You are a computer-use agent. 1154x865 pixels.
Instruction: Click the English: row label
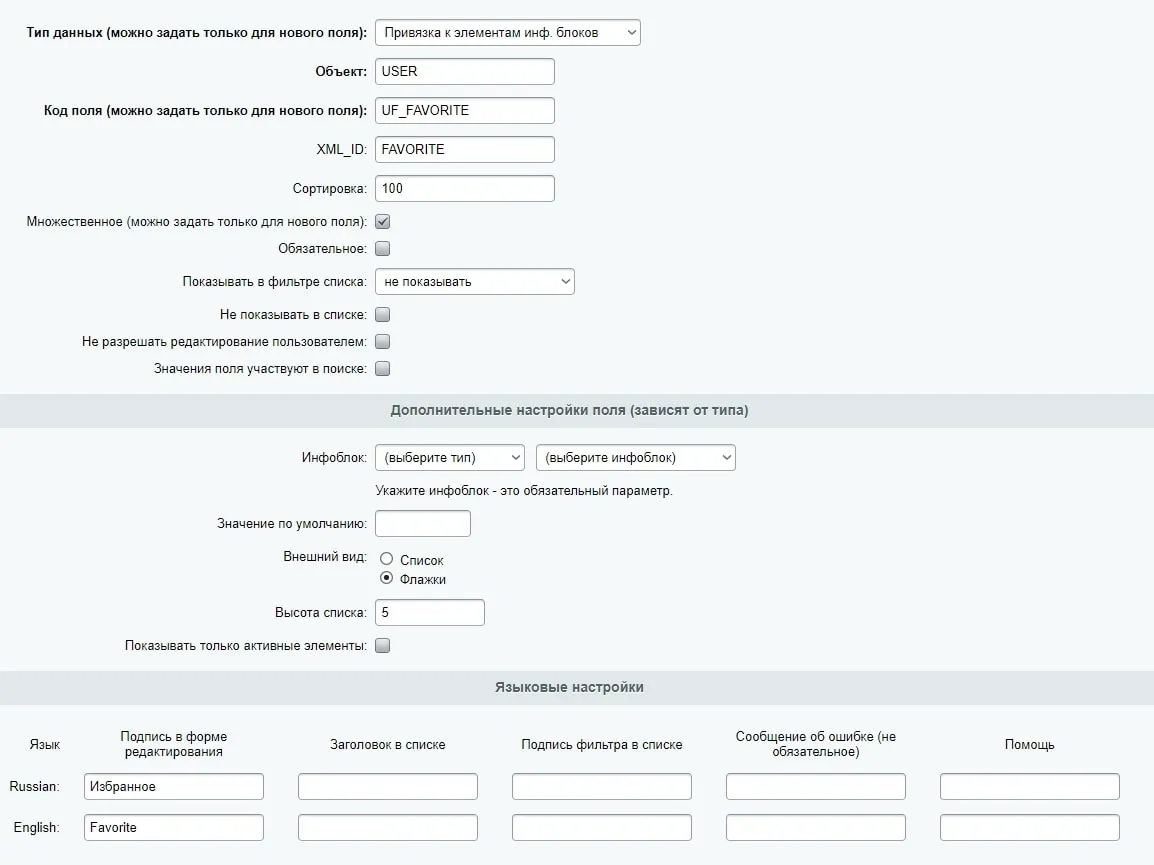pyautogui.click(x=36, y=827)
